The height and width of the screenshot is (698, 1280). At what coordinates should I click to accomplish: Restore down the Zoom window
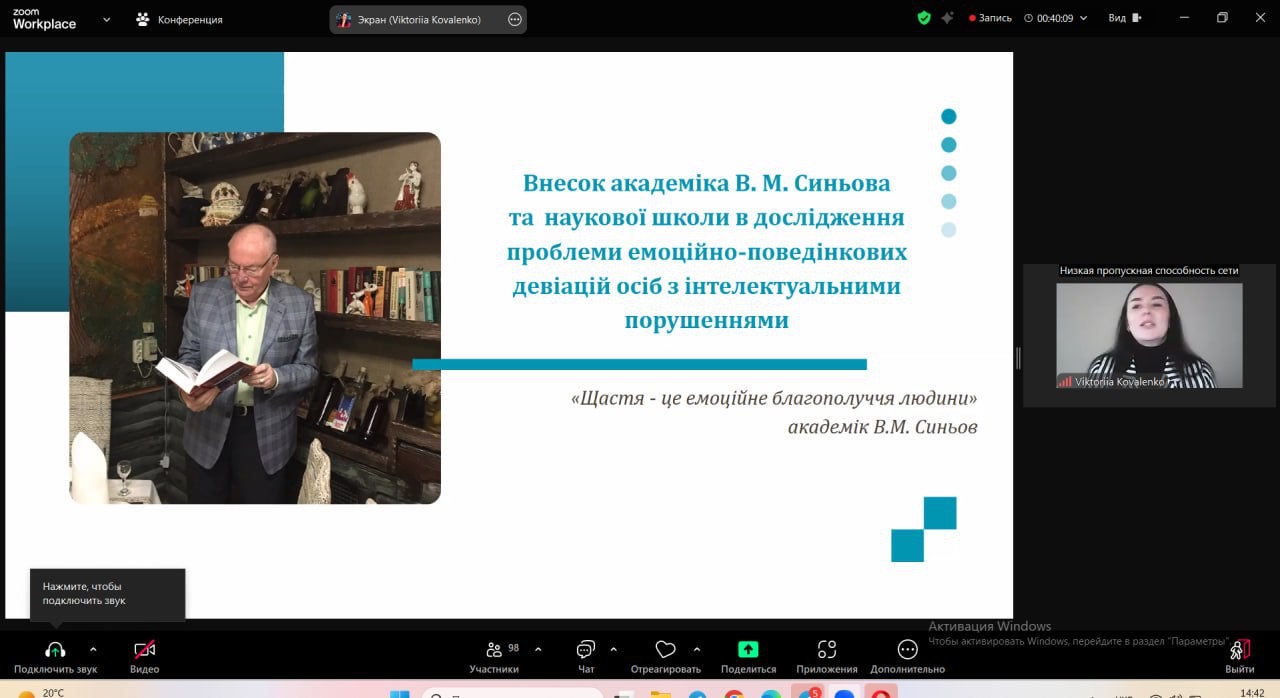pyautogui.click(x=1222, y=18)
